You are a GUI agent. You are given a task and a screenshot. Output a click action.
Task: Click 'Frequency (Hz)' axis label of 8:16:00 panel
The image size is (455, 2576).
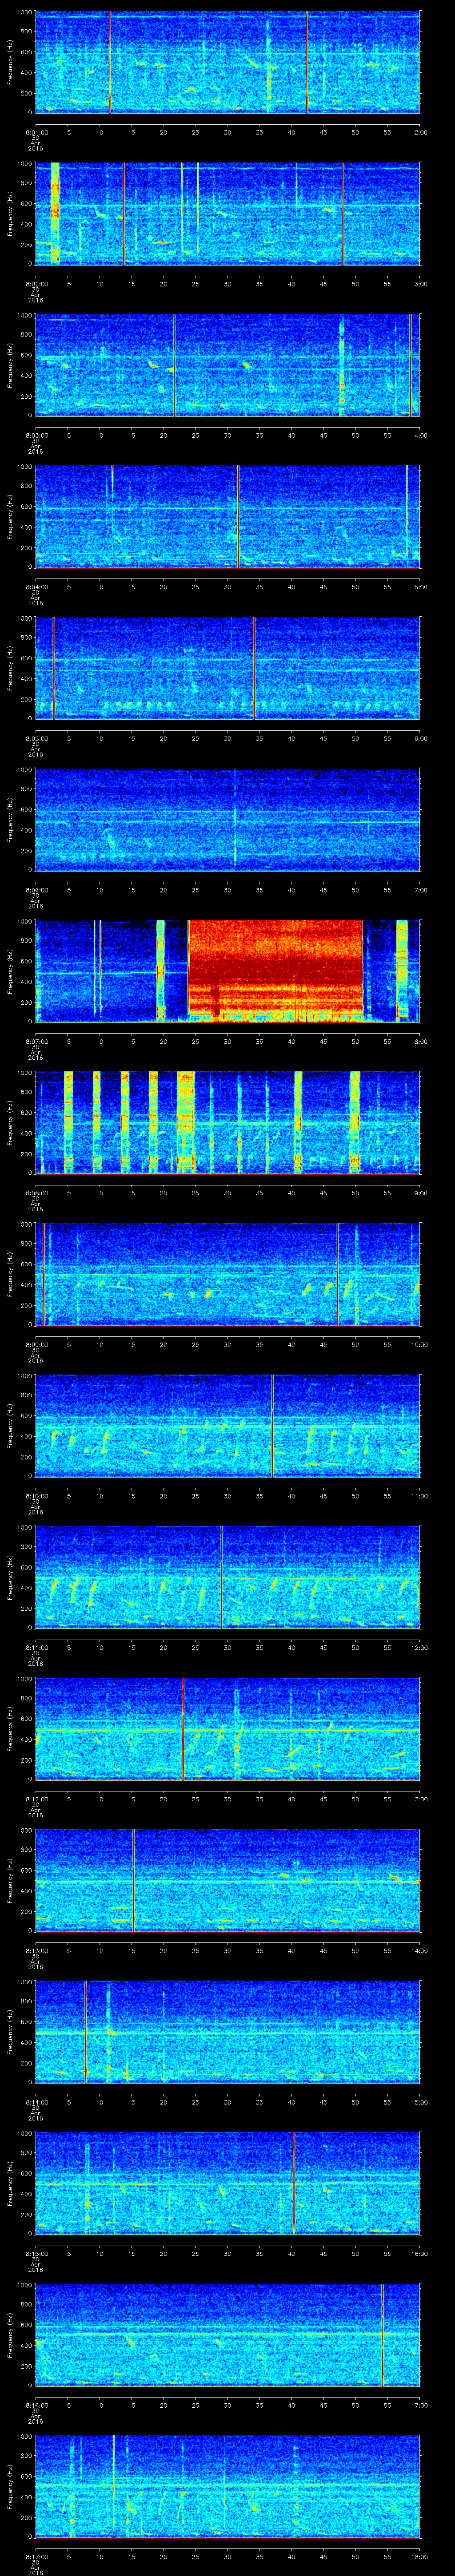coord(10,2335)
